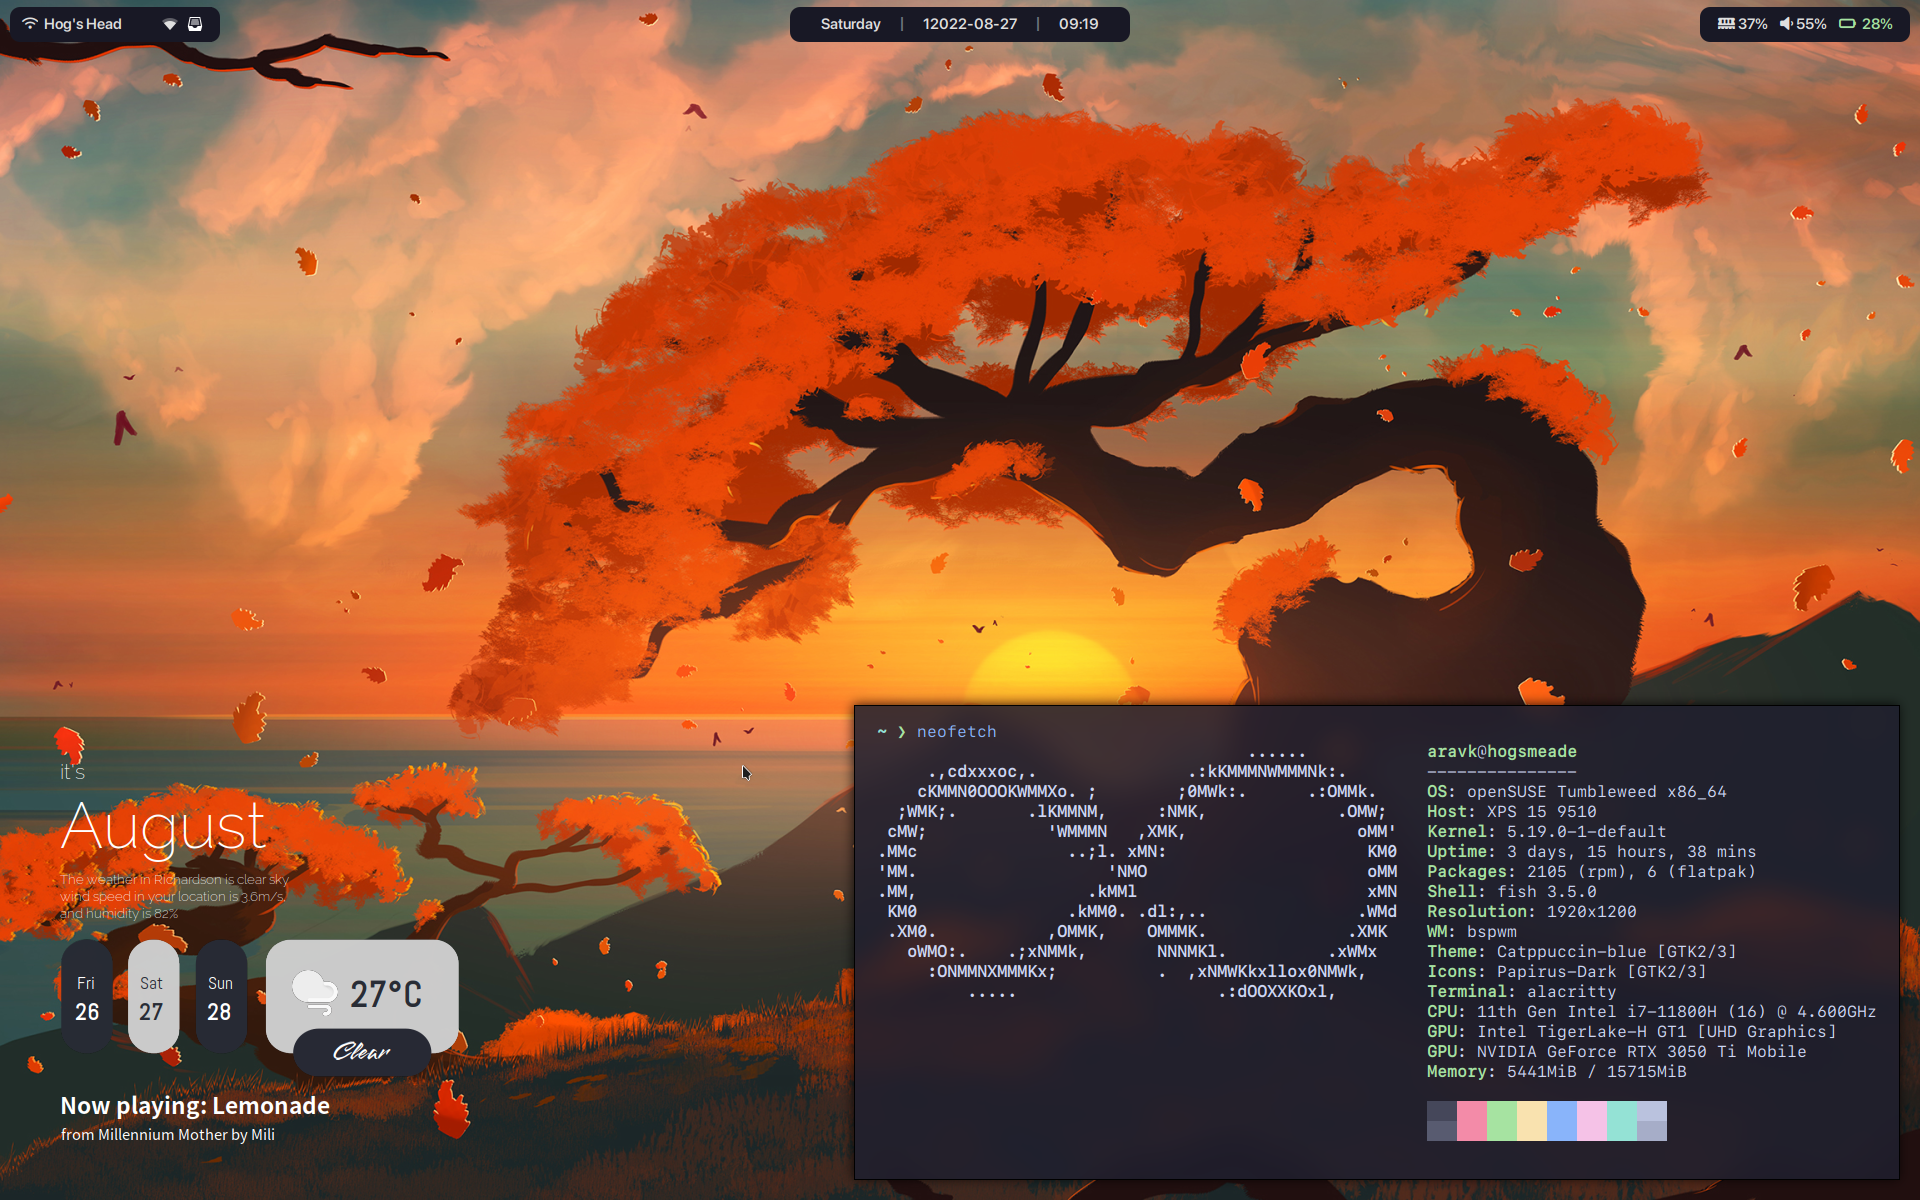The image size is (1920, 1200).
Task: Click the Icons: Papirus-Dark line
Action: (x=1567, y=972)
